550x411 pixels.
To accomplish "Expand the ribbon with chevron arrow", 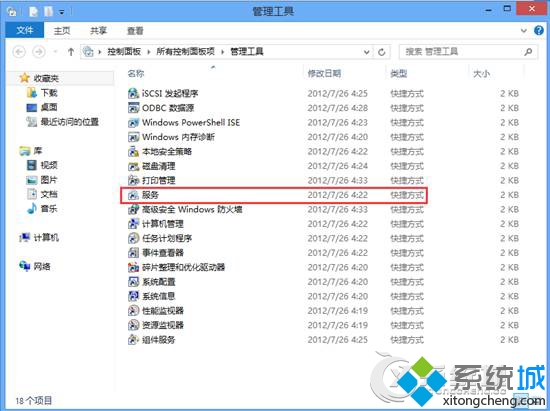I will click(524, 31).
